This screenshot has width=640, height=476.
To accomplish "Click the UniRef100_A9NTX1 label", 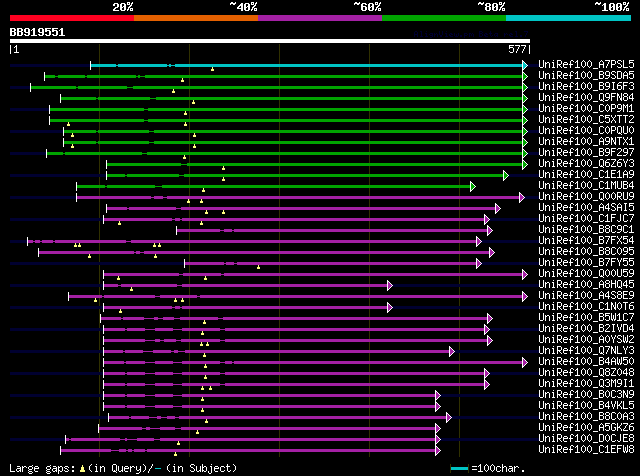I will click(586, 141).
